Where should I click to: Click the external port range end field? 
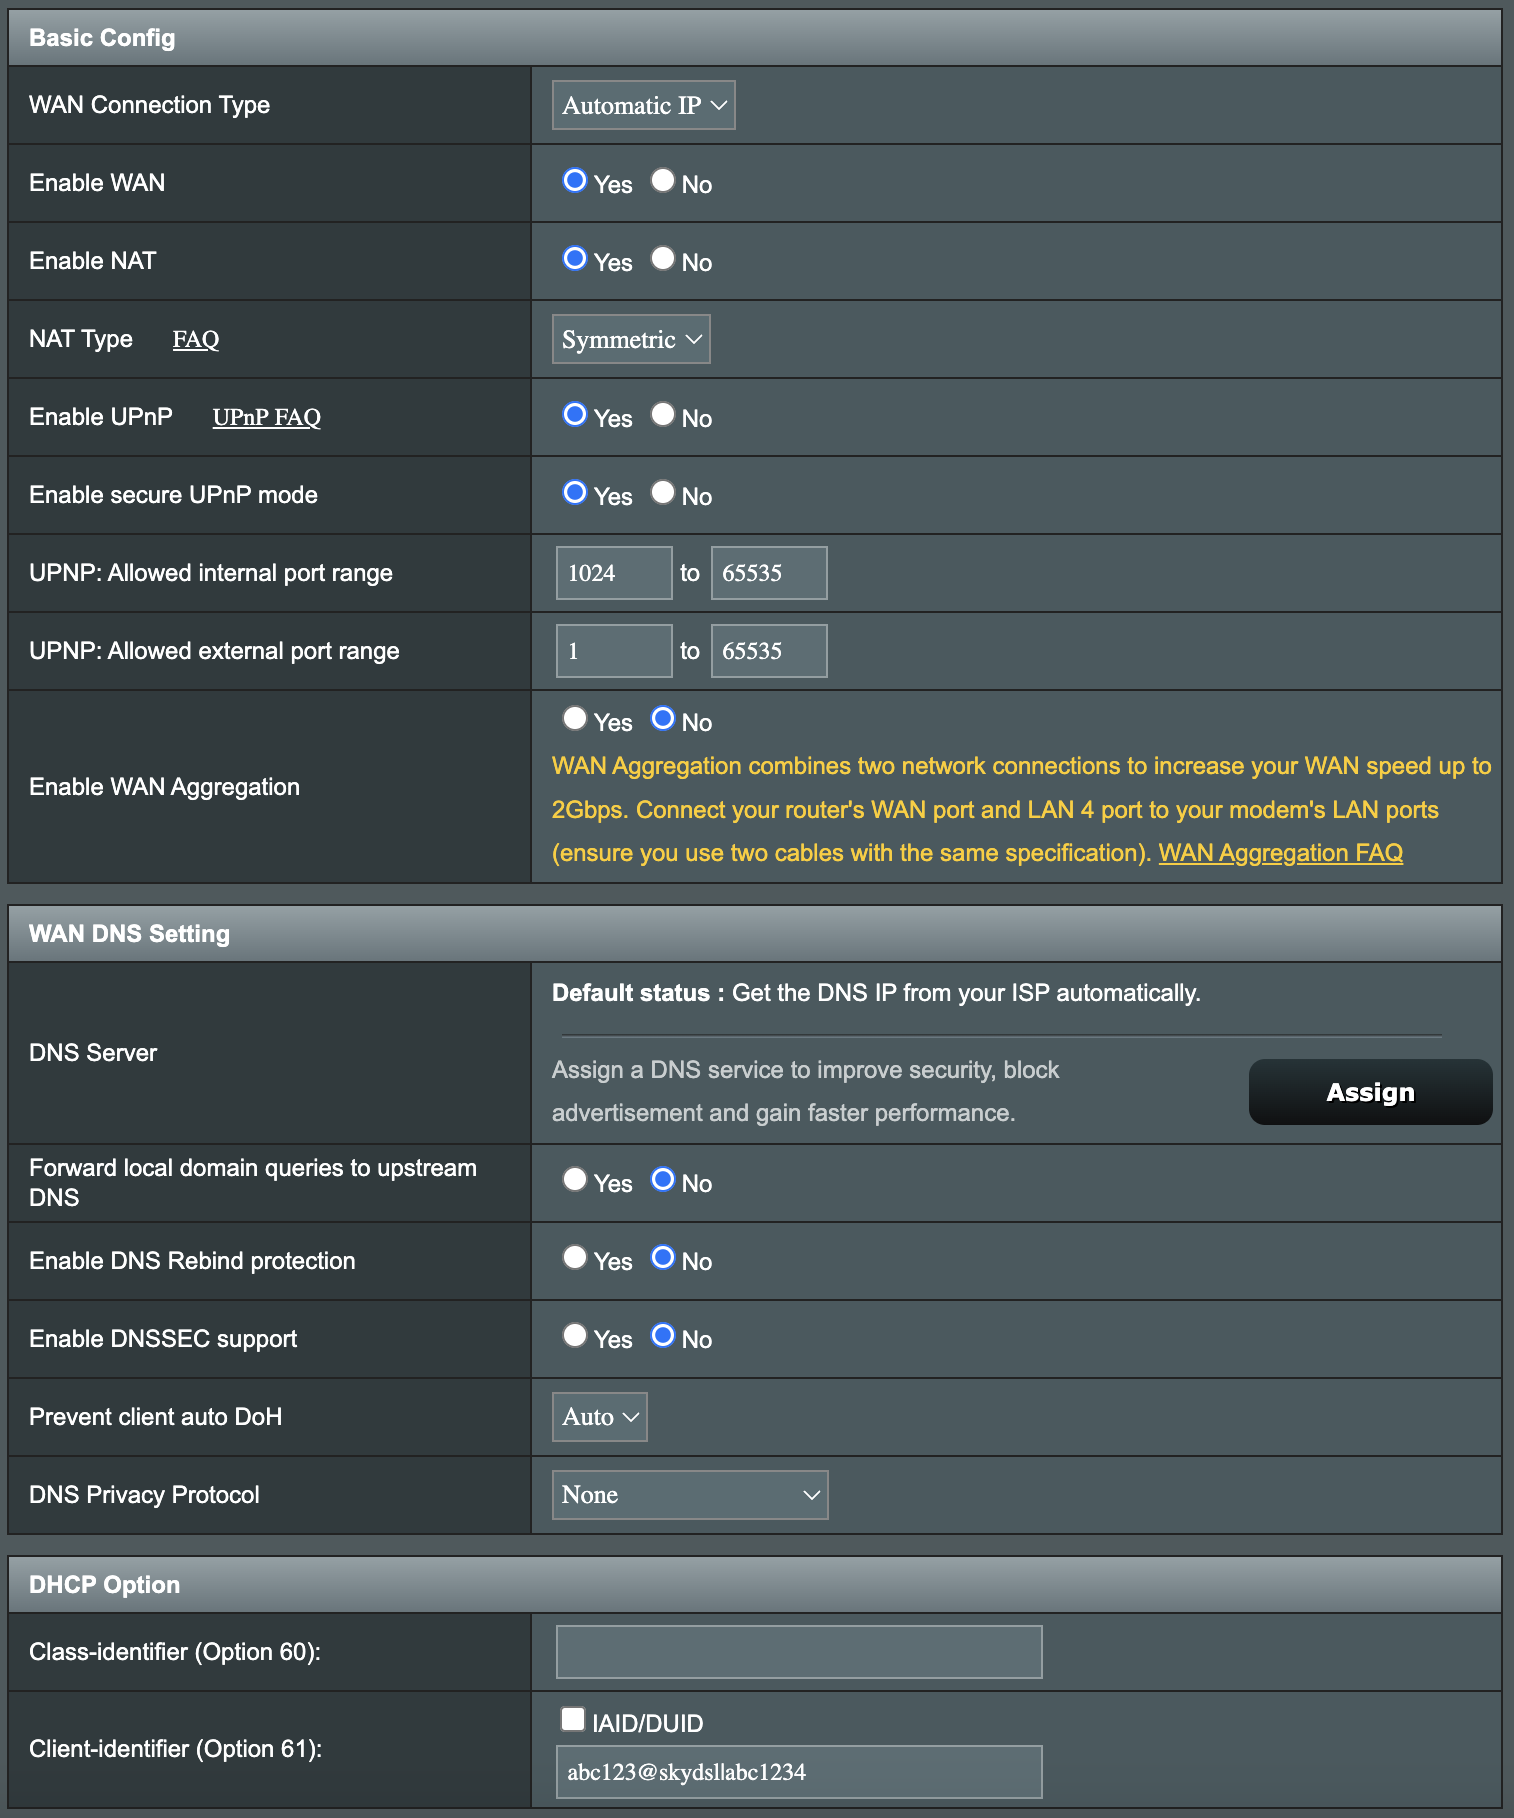pos(768,651)
